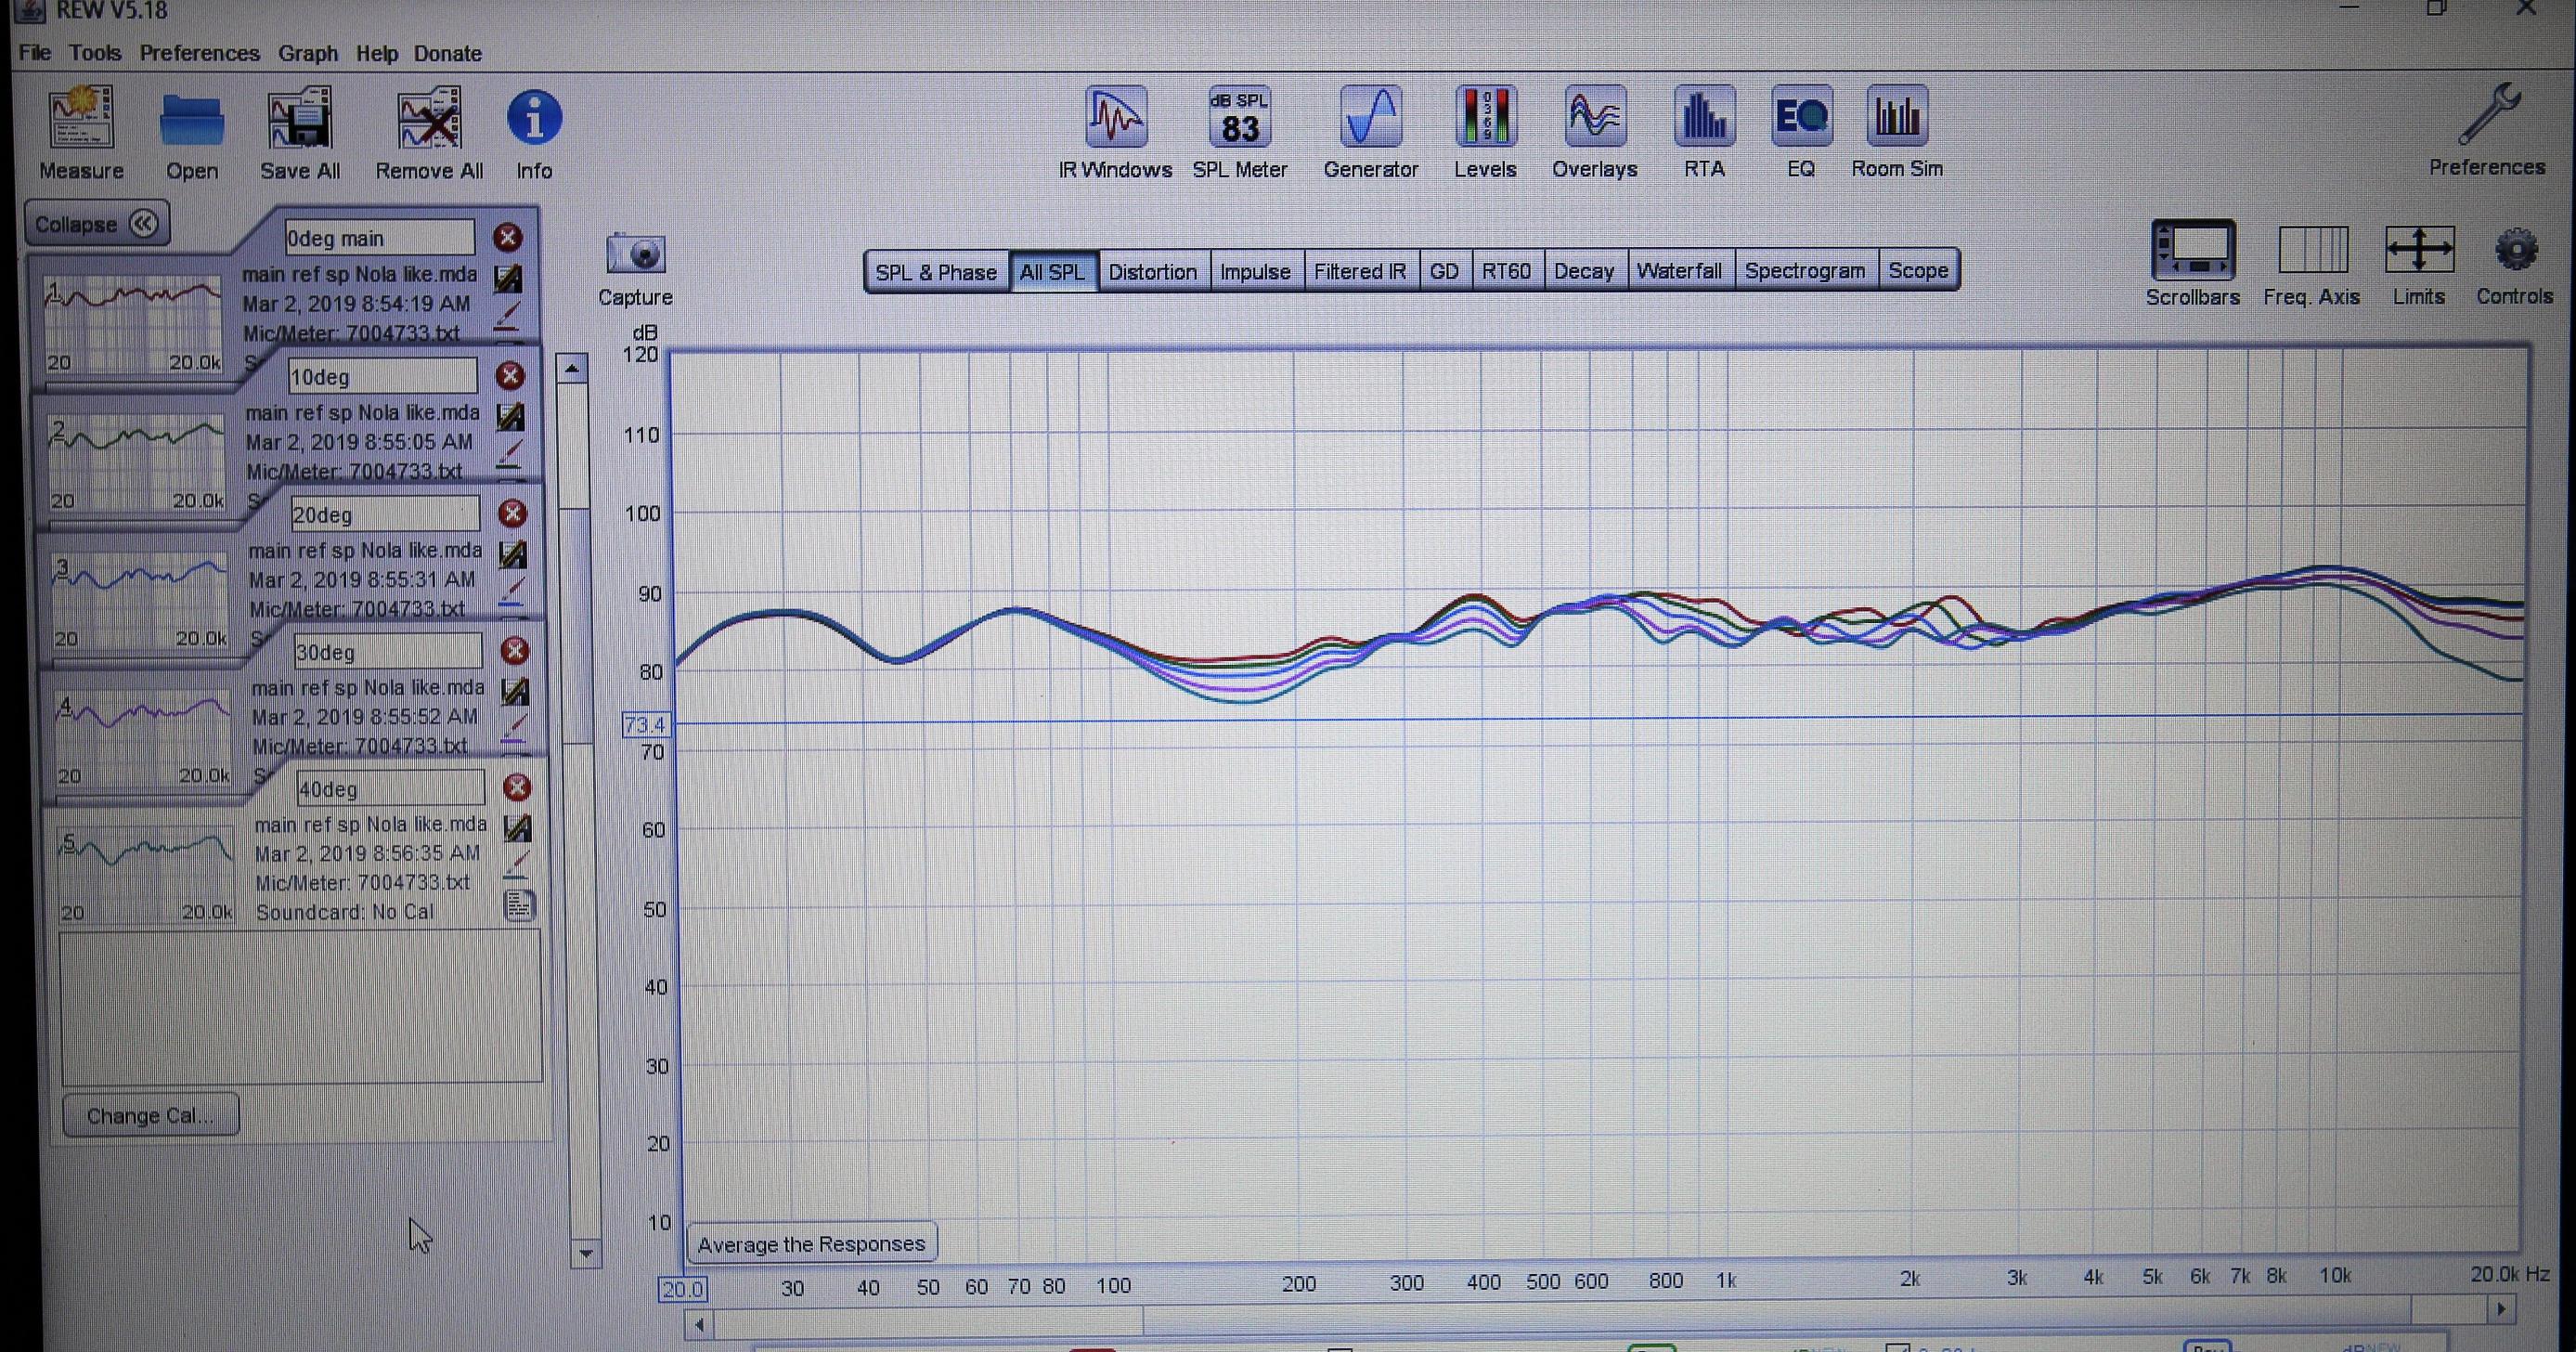Change trace colour of 30deg measurement
2576x1352 pixels.
515,728
